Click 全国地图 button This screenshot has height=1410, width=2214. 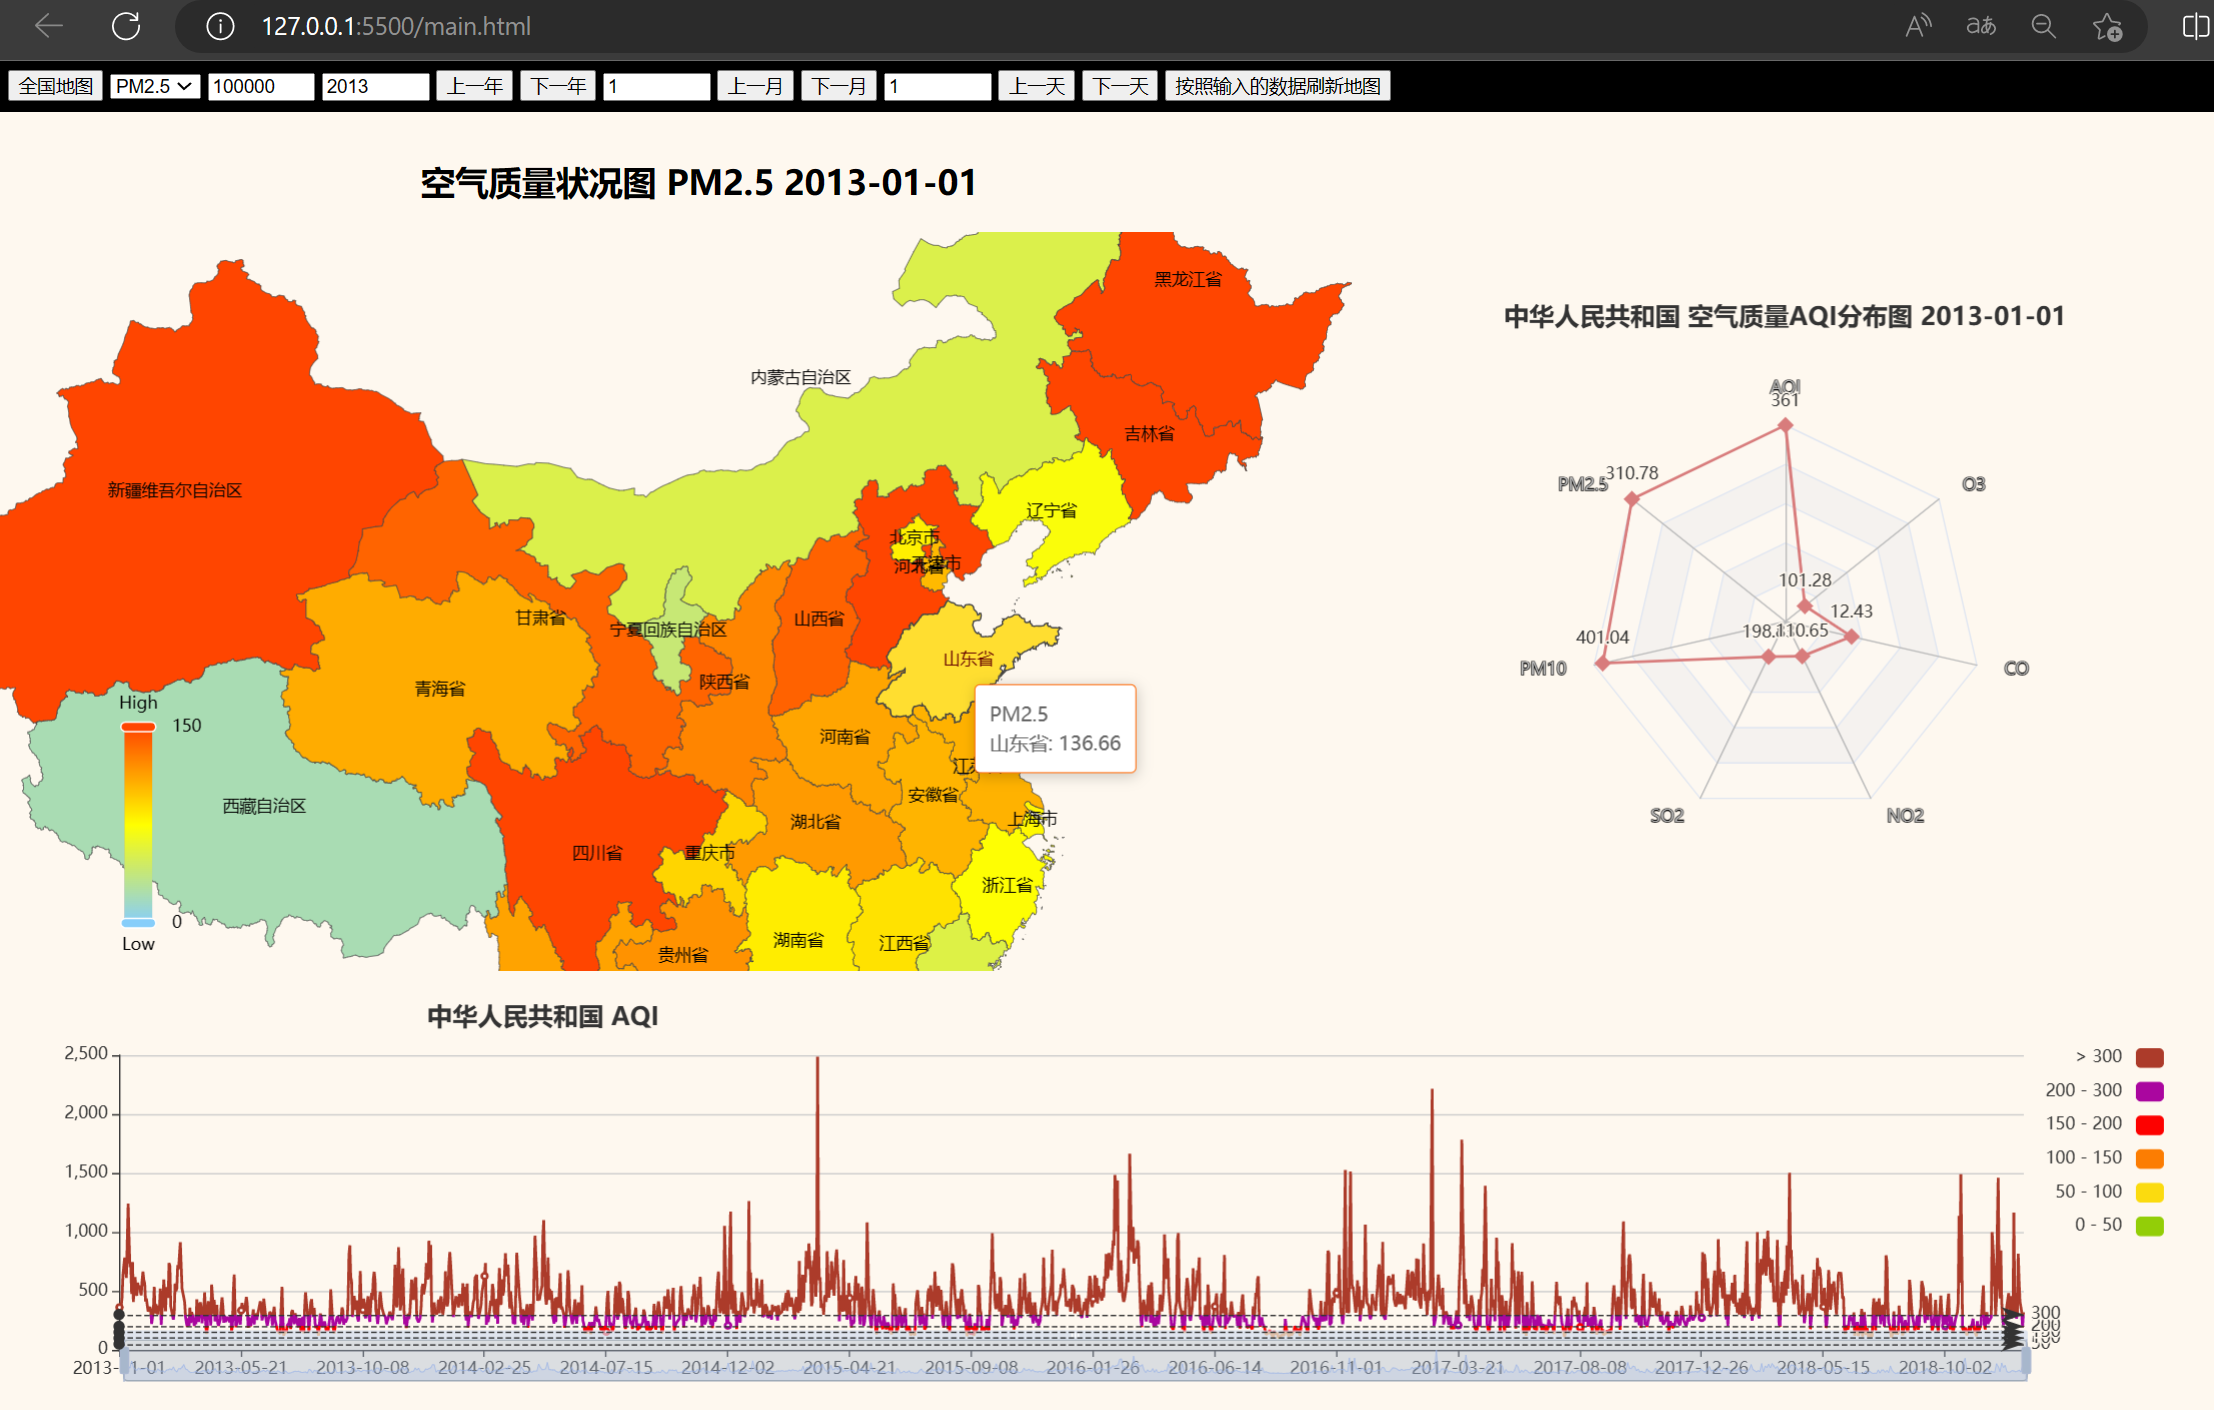(56, 86)
